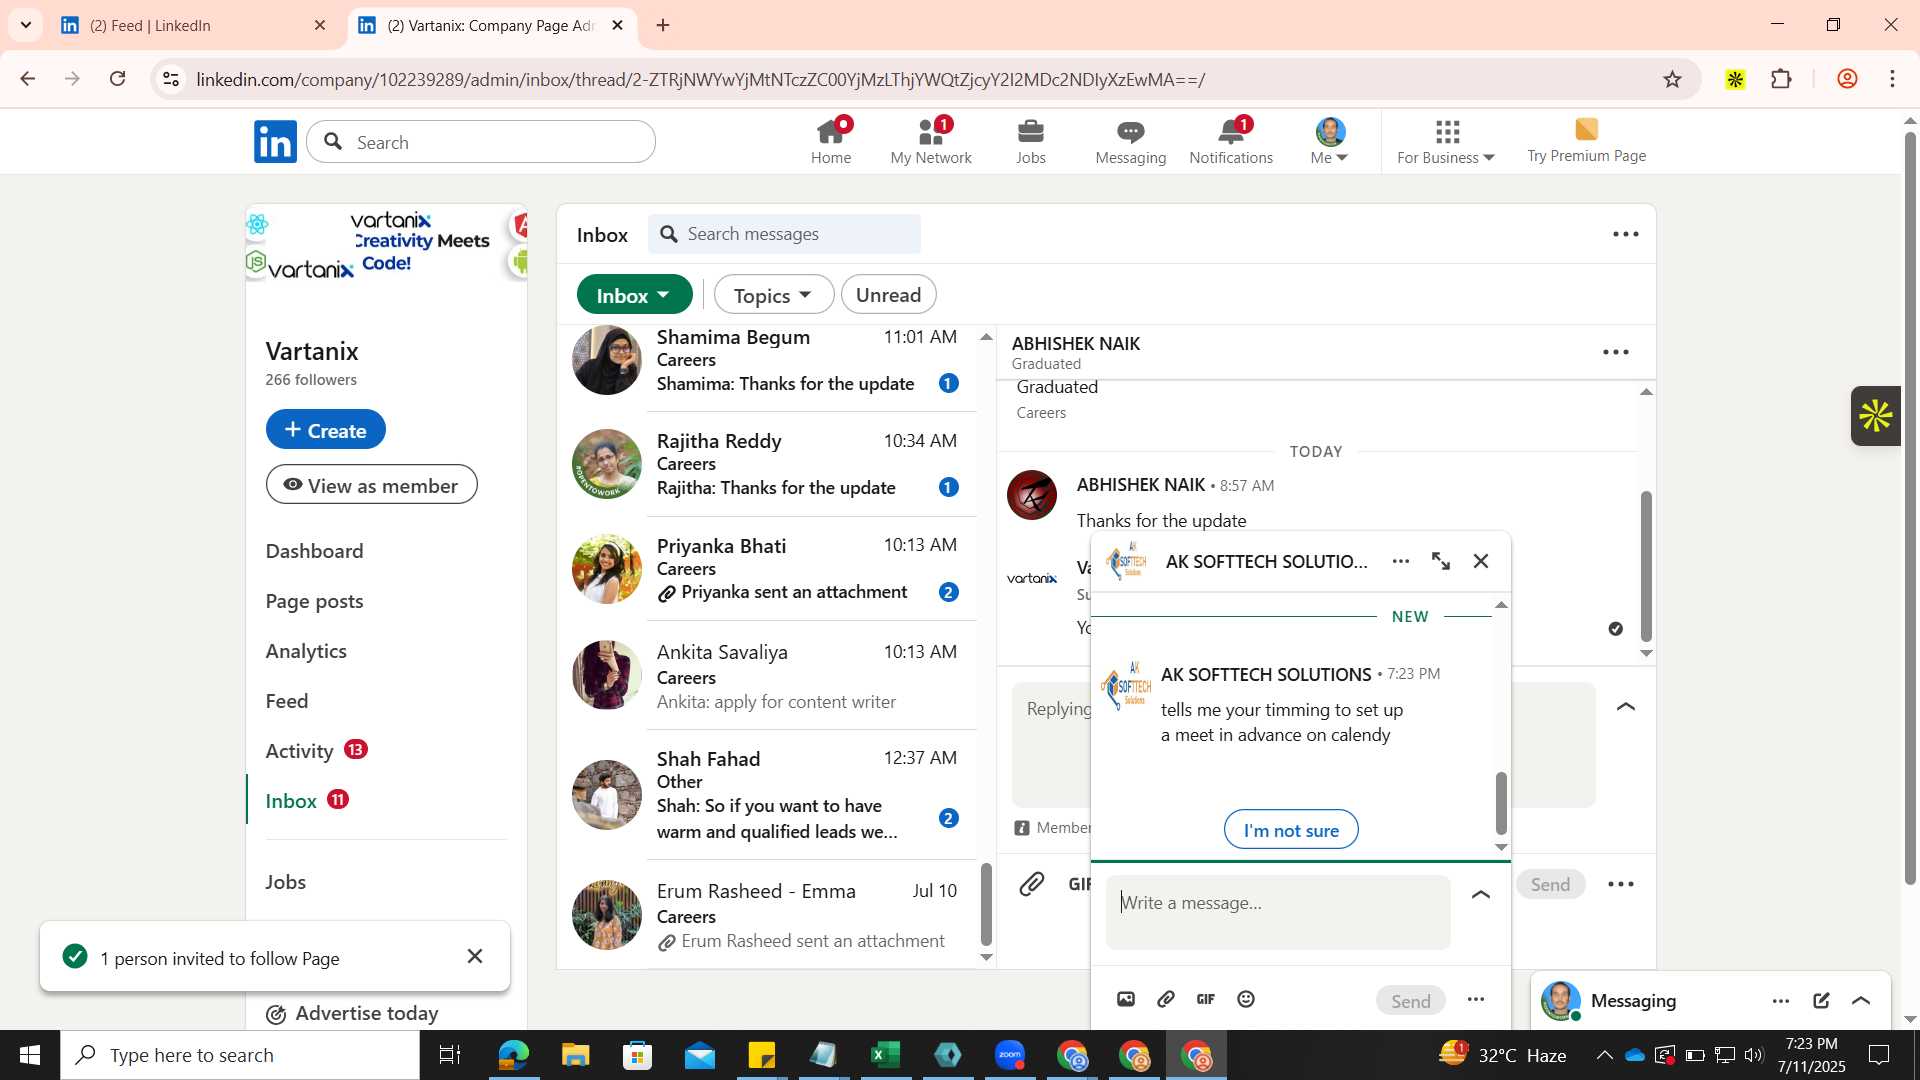1920x1080 pixels.
Task: Open inbox more options ellipsis
Action: point(1626,234)
